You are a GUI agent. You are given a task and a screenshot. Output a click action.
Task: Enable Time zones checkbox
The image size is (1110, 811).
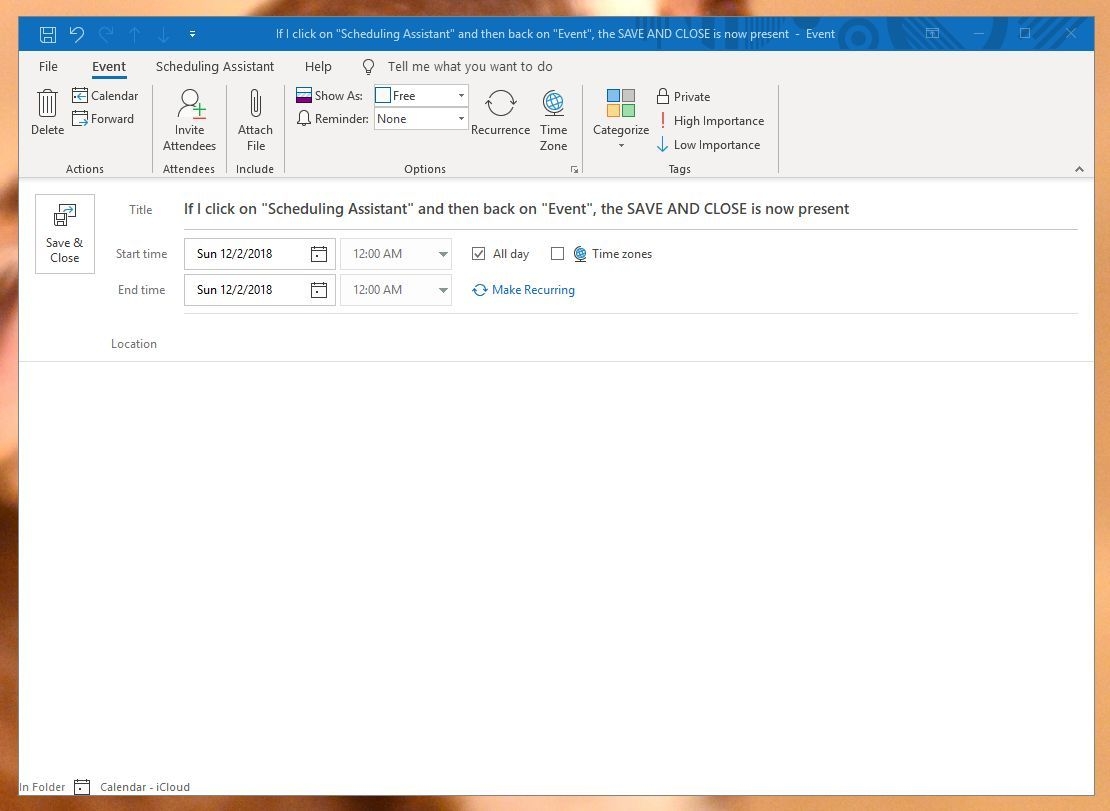(557, 253)
